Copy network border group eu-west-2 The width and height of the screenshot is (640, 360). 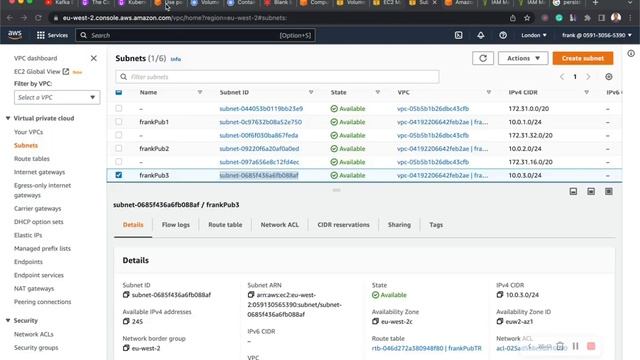[126, 348]
